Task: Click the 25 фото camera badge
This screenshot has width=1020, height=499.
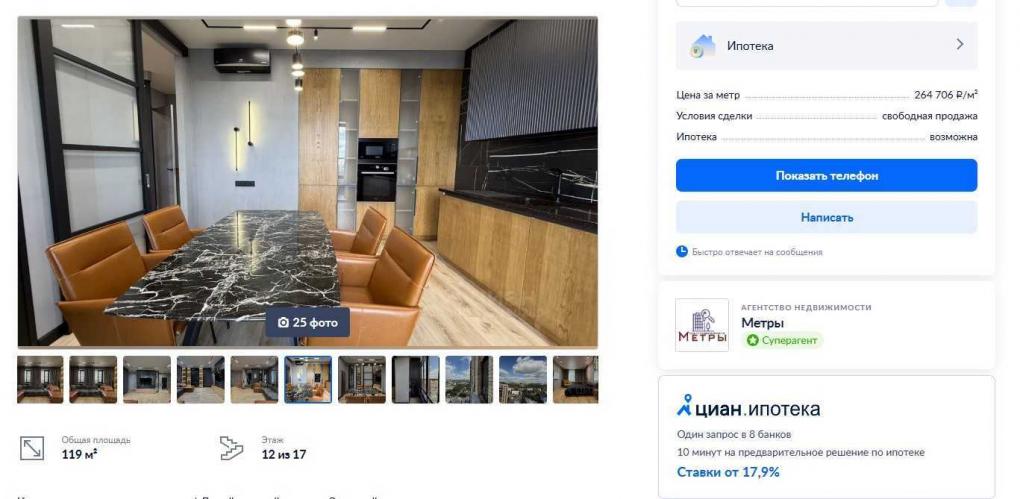Action: point(308,323)
